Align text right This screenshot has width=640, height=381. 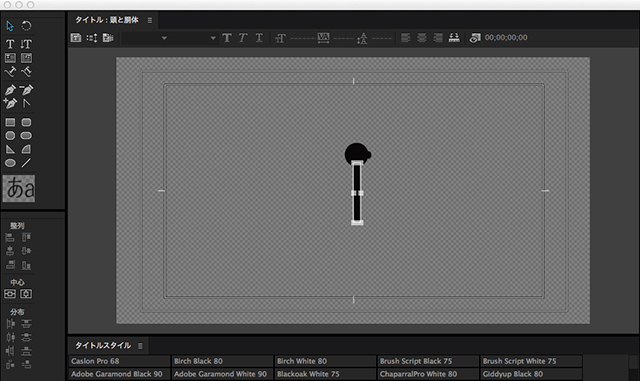coord(438,38)
